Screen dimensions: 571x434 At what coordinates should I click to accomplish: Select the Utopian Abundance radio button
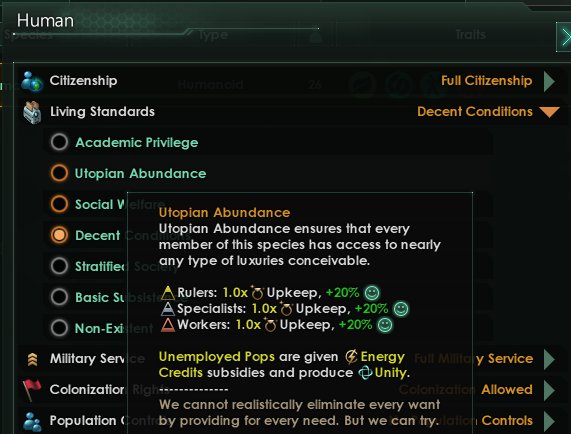(x=59, y=173)
